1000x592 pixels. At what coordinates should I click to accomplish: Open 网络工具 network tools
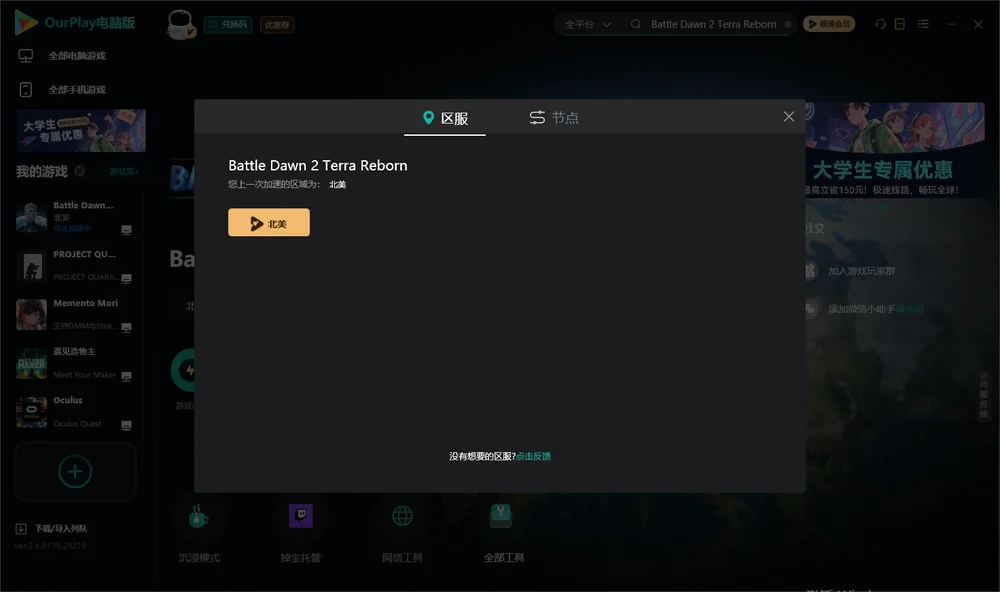(402, 533)
